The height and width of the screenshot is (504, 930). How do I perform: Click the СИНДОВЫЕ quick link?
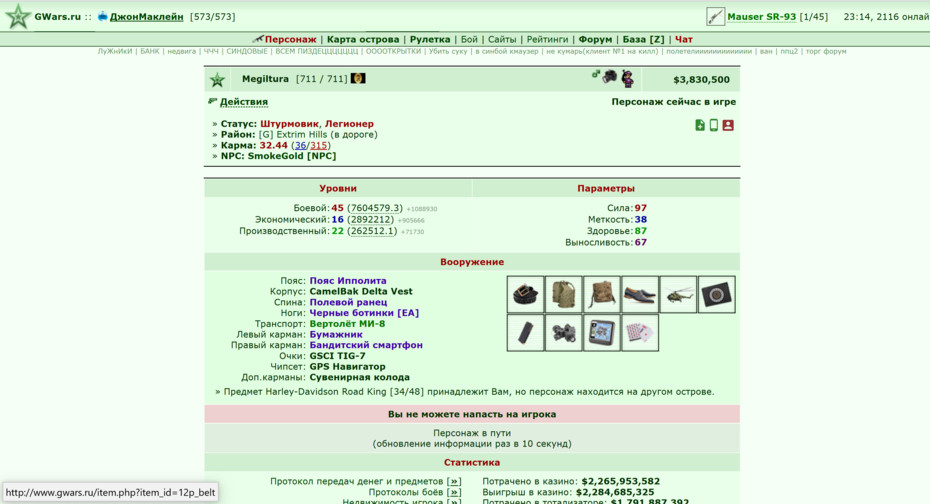[247, 52]
